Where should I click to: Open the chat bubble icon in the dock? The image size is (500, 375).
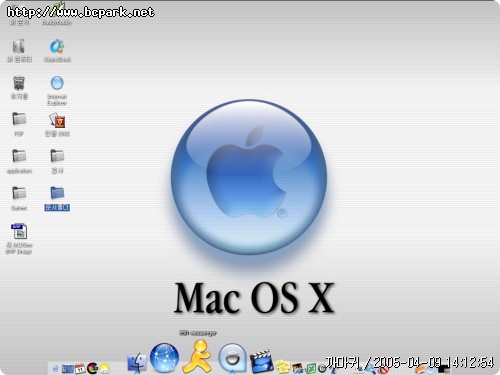click(x=233, y=358)
